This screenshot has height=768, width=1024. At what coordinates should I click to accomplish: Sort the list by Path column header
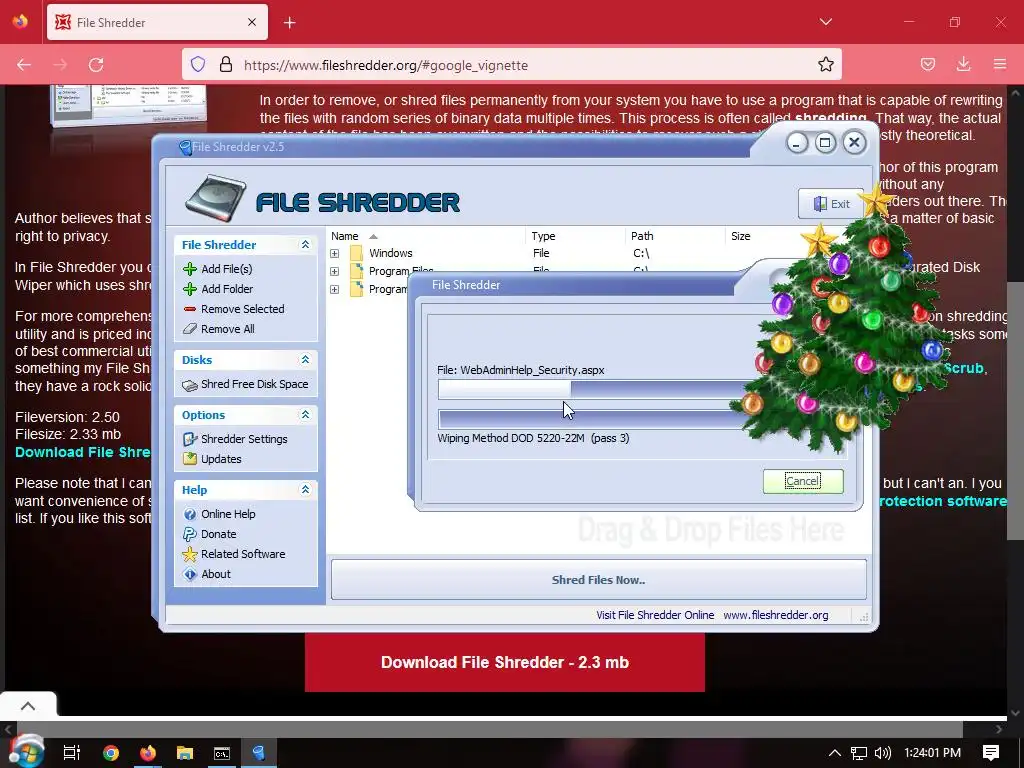click(675, 236)
